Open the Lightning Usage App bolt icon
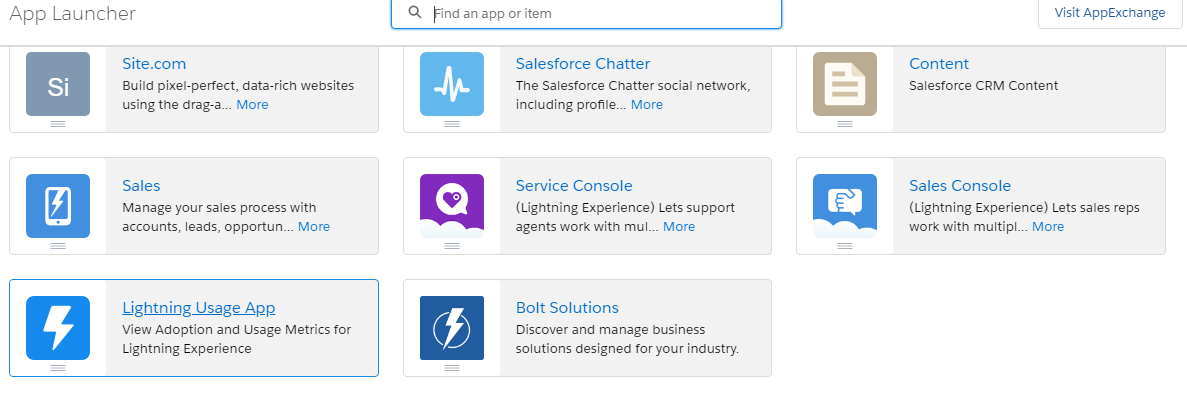The image size is (1187, 397). [x=58, y=328]
